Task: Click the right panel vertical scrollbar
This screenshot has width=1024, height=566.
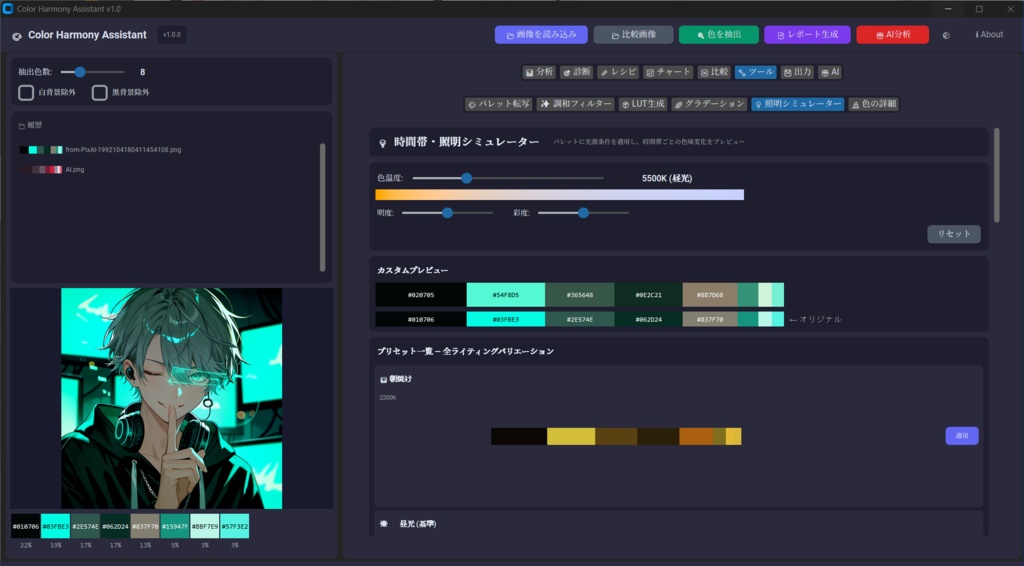Action: coord(997,175)
